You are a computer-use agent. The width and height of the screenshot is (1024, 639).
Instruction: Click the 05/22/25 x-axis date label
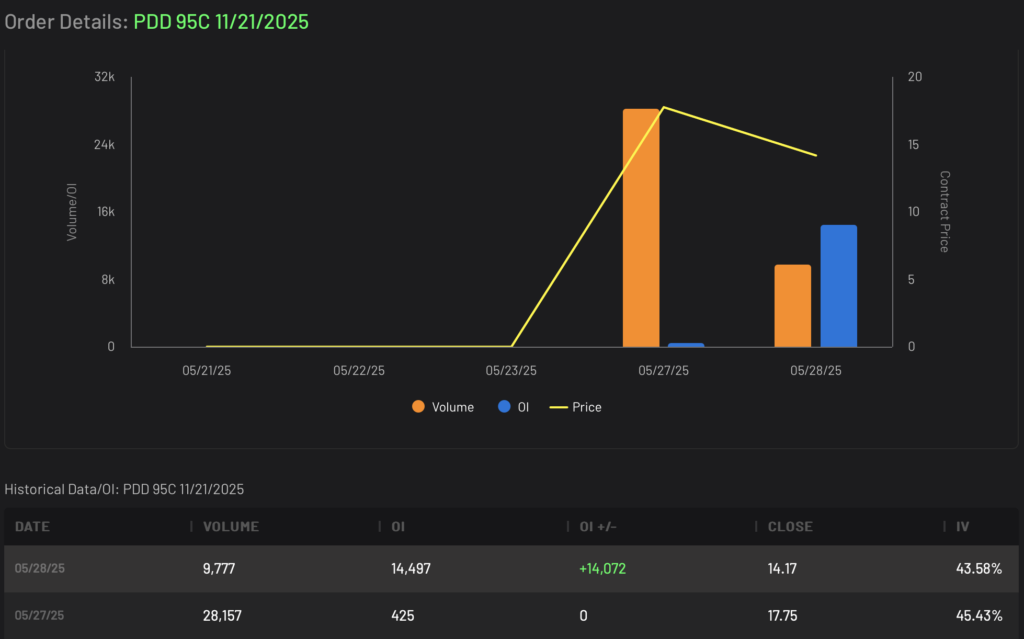pyautogui.click(x=359, y=370)
